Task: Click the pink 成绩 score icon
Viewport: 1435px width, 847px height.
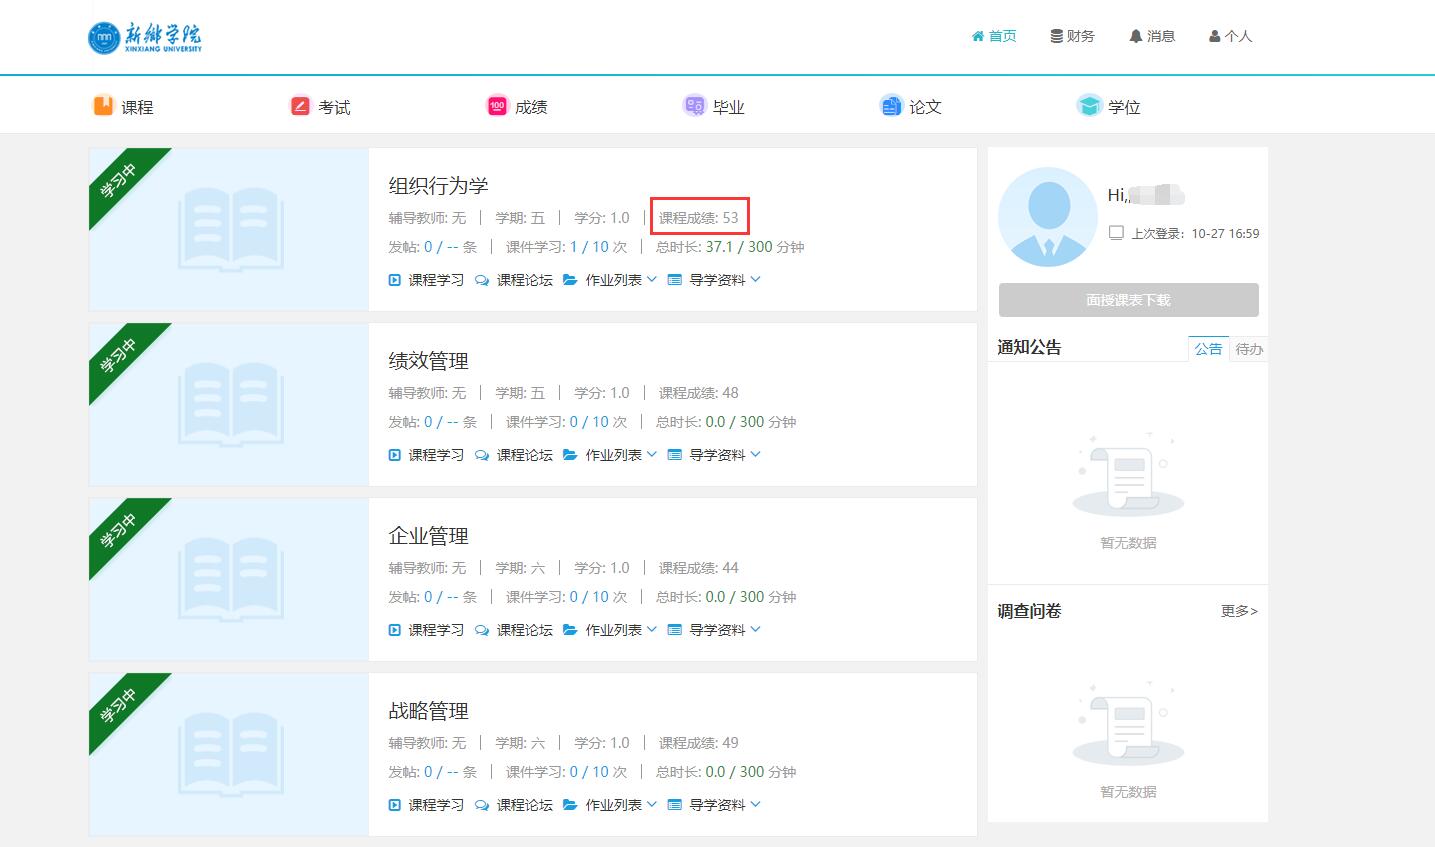Action: pyautogui.click(x=497, y=106)
